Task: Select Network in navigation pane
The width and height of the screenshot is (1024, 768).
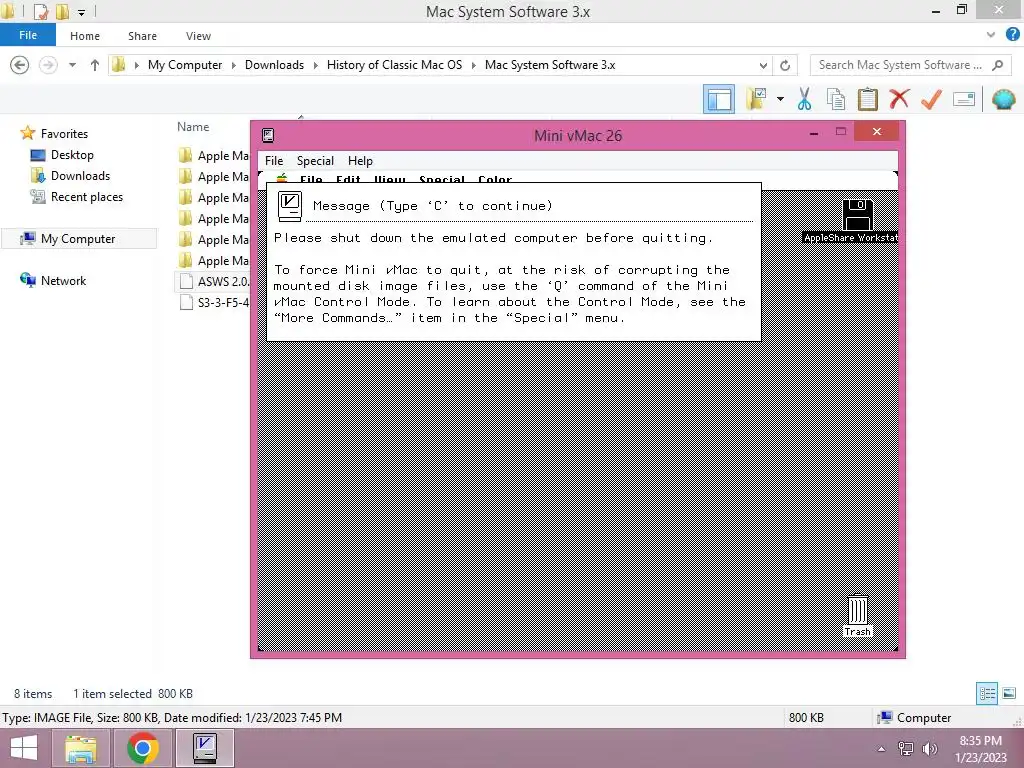Action: click(x=63, y=281)
